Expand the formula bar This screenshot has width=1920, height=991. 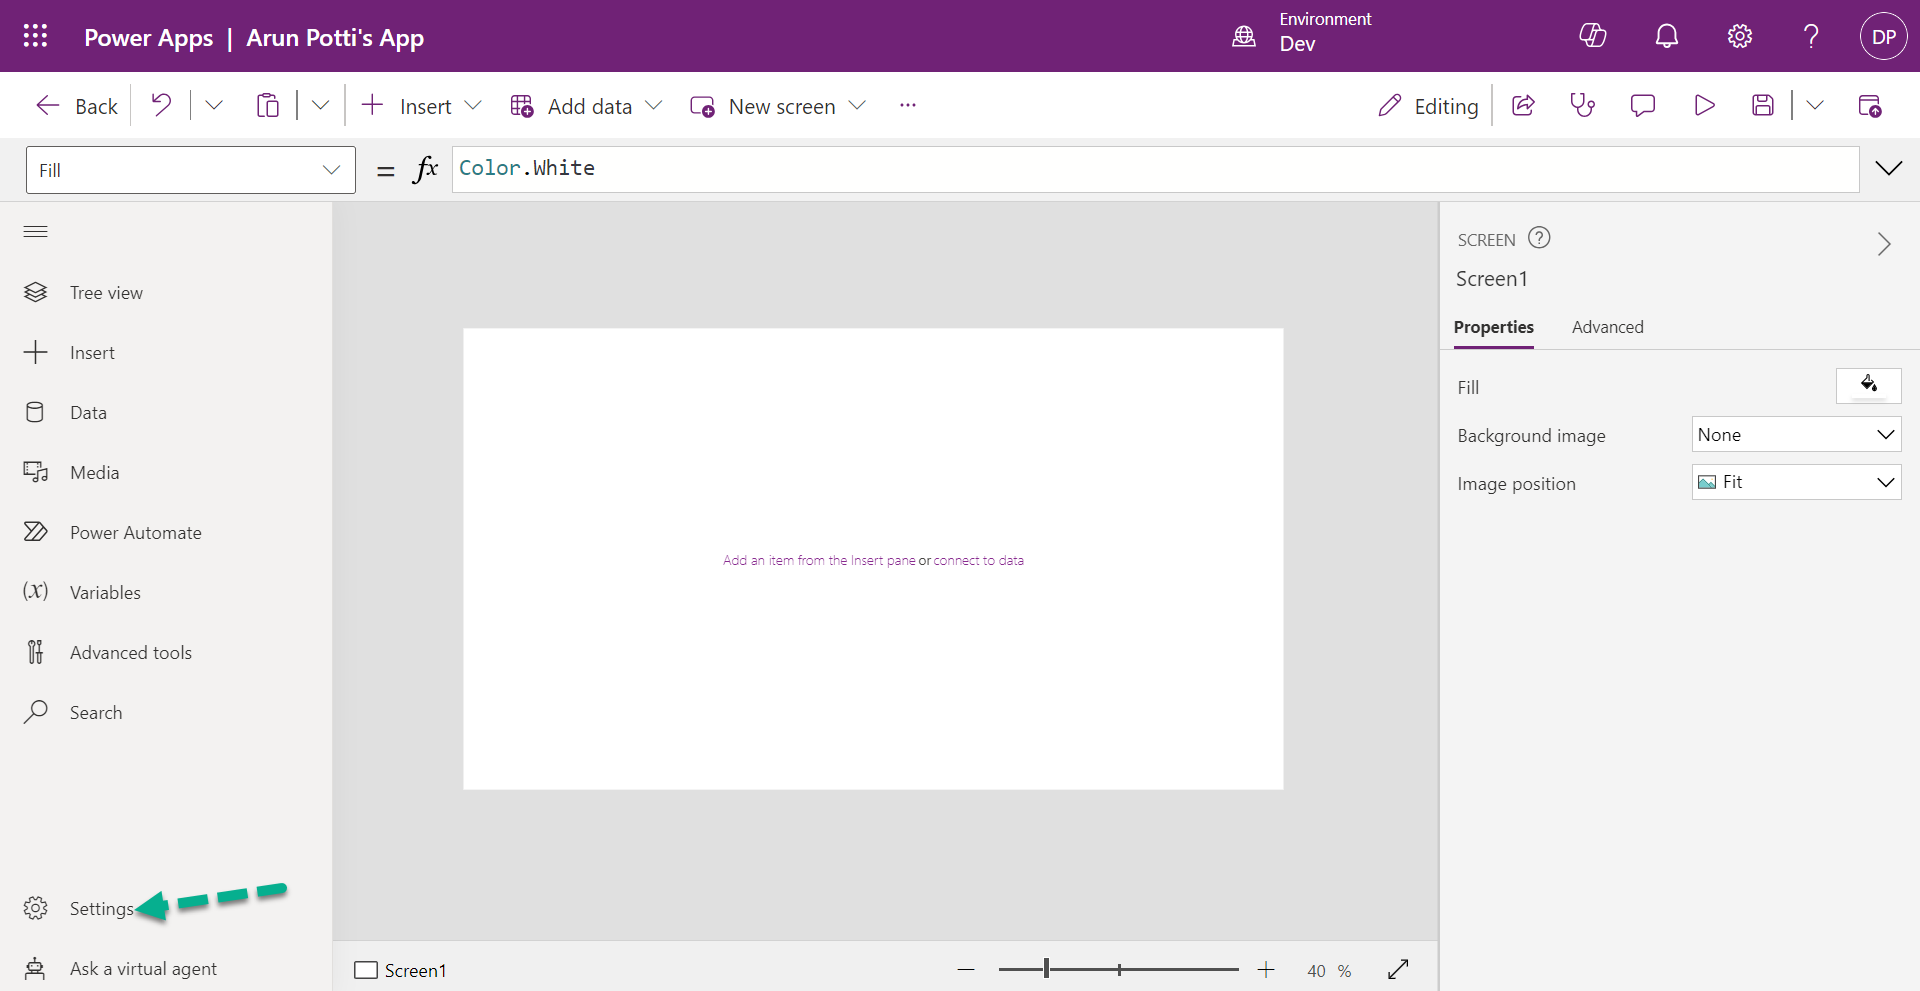(x=1889, y=168)
